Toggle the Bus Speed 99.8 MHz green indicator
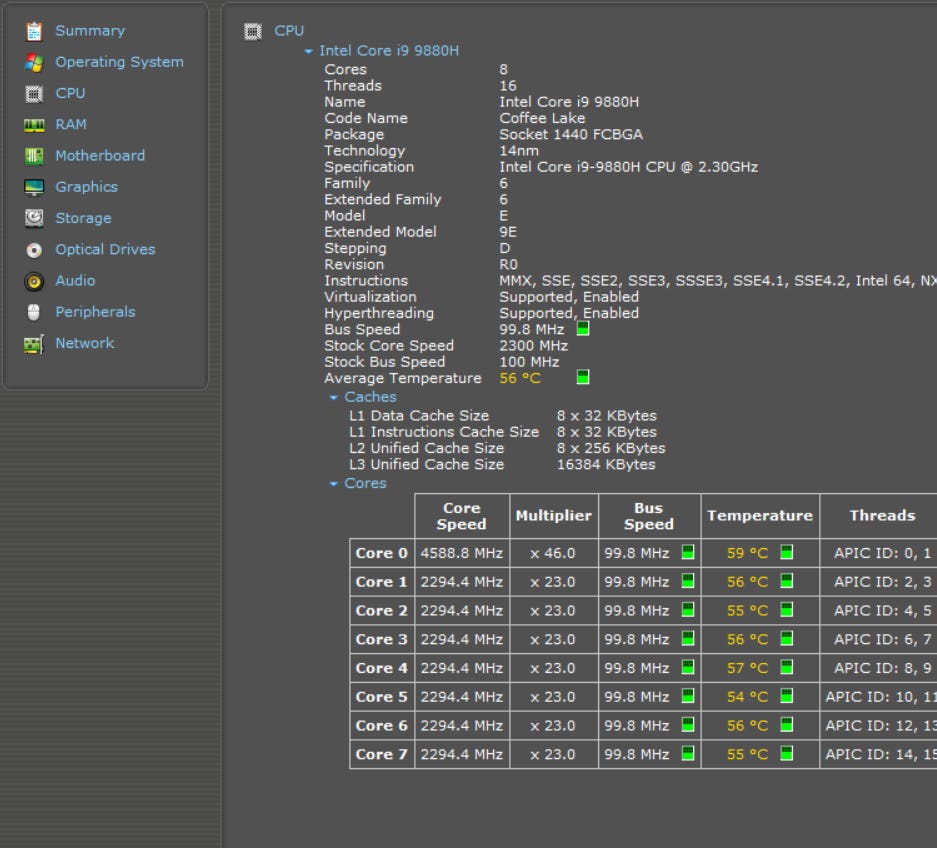Viewport: 937px width, 848px height. coord(583,328)
